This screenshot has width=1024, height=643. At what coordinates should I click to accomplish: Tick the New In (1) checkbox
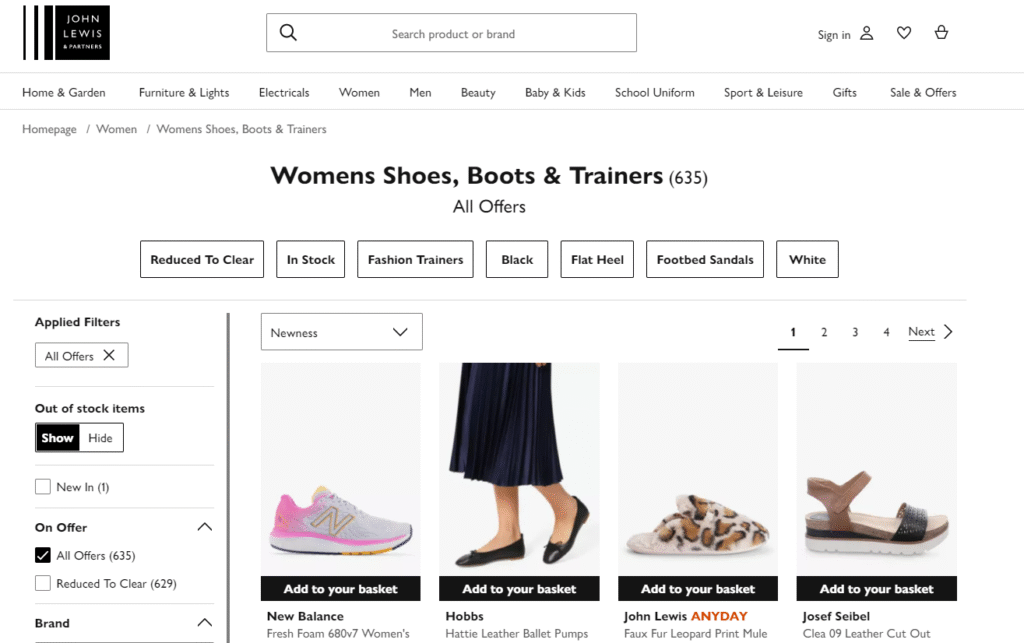click(42, 486)
